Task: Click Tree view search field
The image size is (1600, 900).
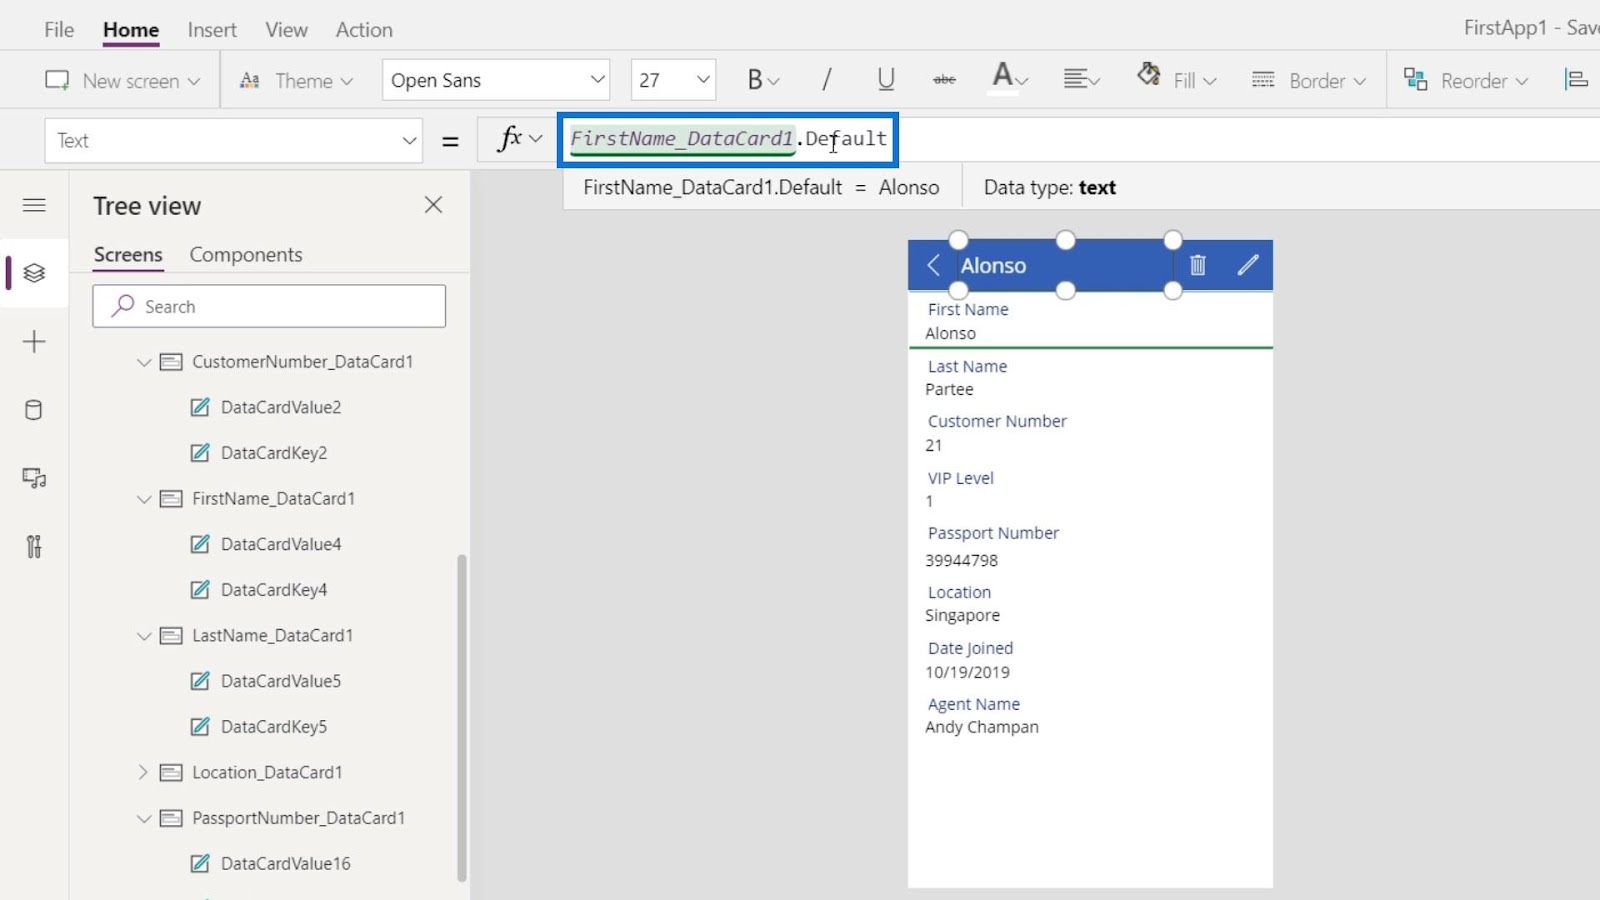Action: [x=269, y=306]
